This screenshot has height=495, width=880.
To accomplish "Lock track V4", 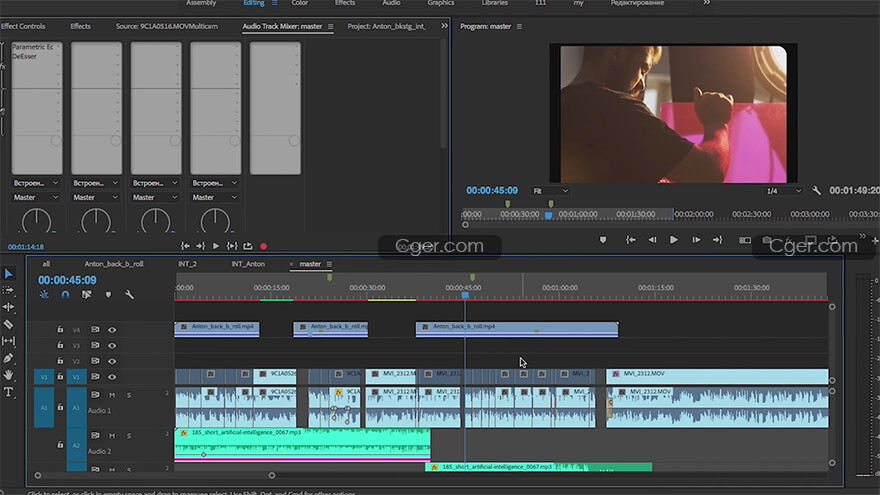I will (x=60, y=329).
